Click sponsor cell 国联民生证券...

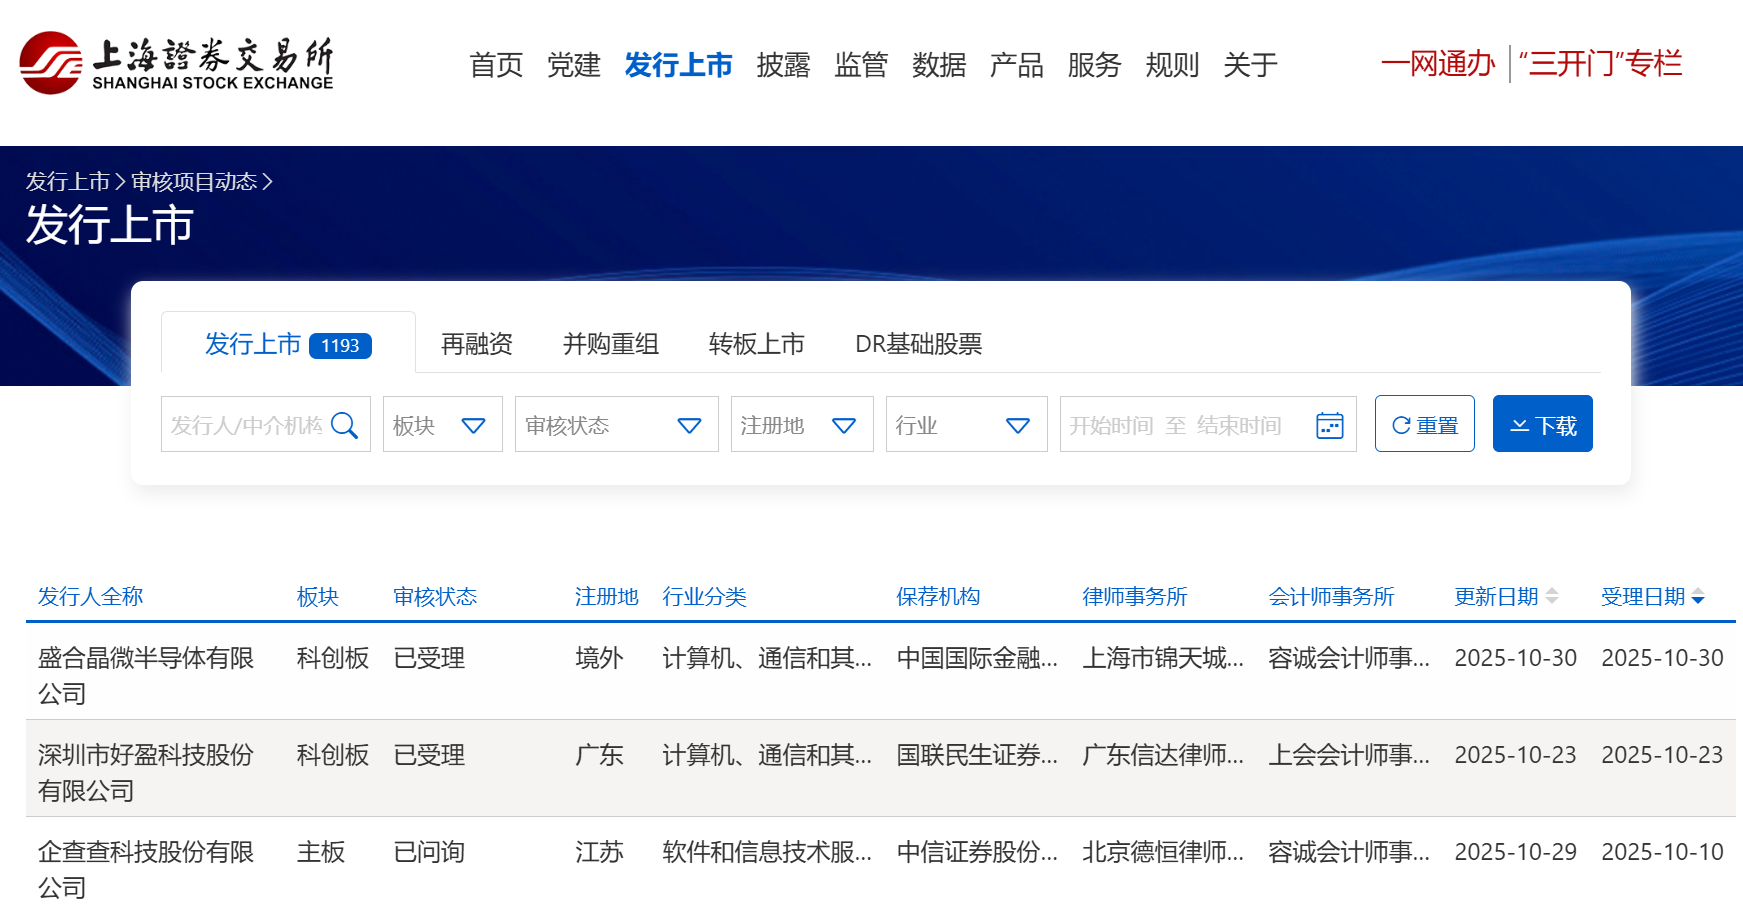point(977,755)
